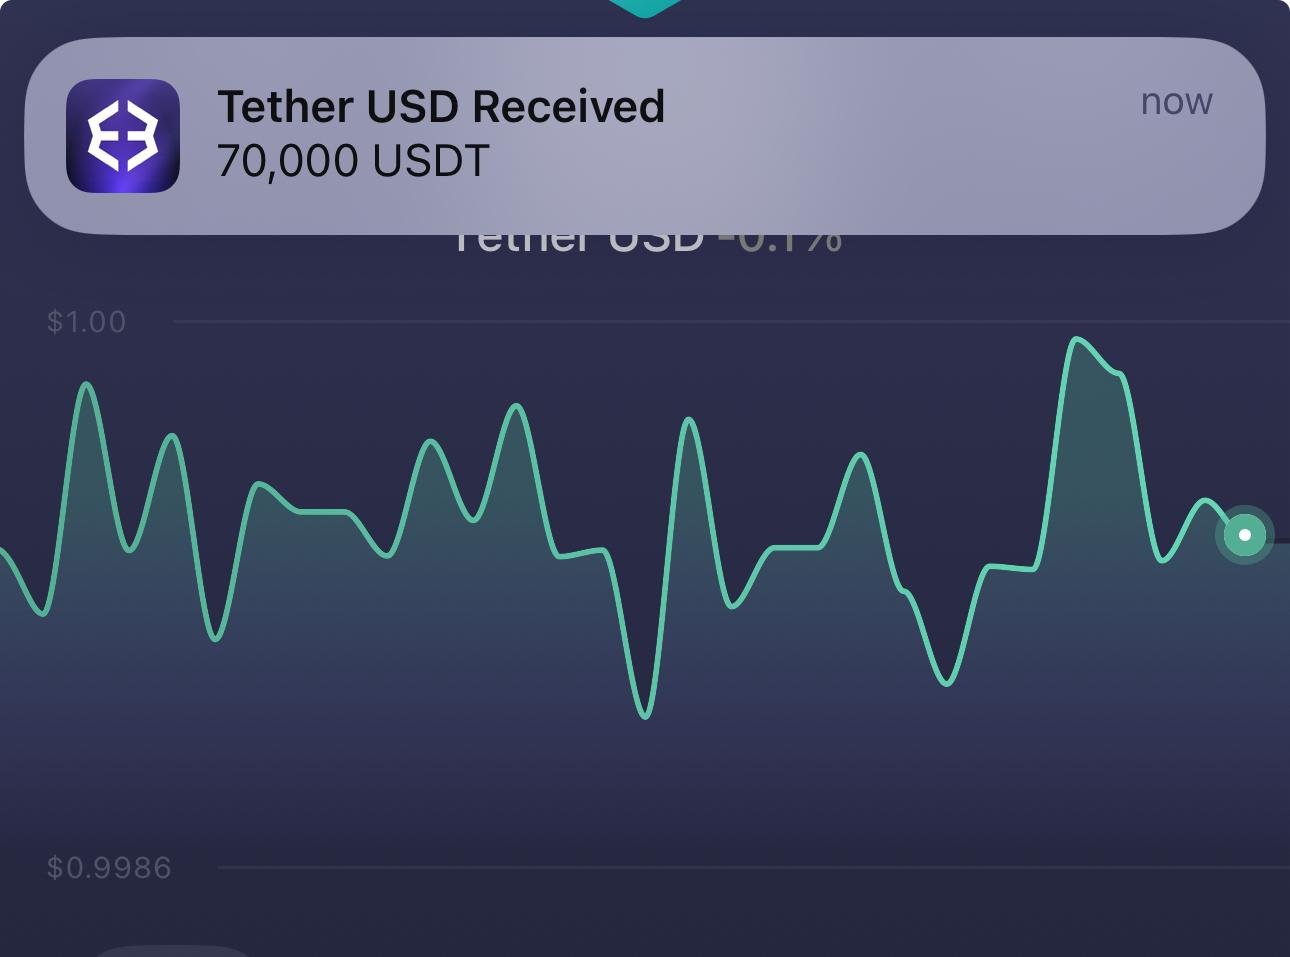Click the $1.00 axis label
Screen dimensions: 1290x957
pyautogui.click(x=87, y=322)
